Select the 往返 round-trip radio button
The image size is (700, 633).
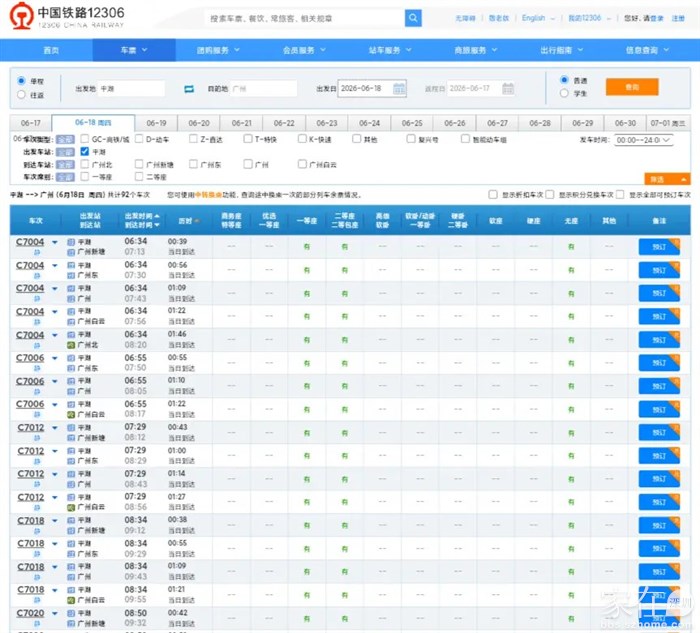click(x=21, y=95)
